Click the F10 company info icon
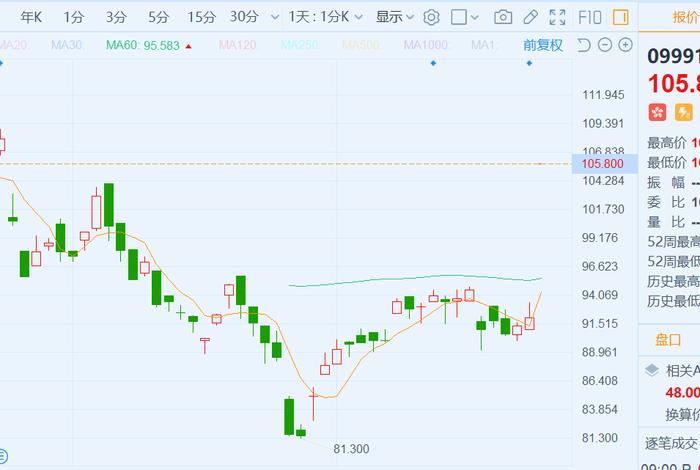The width and height of the screenshot is (700, 470). click(x=590, y=17)
